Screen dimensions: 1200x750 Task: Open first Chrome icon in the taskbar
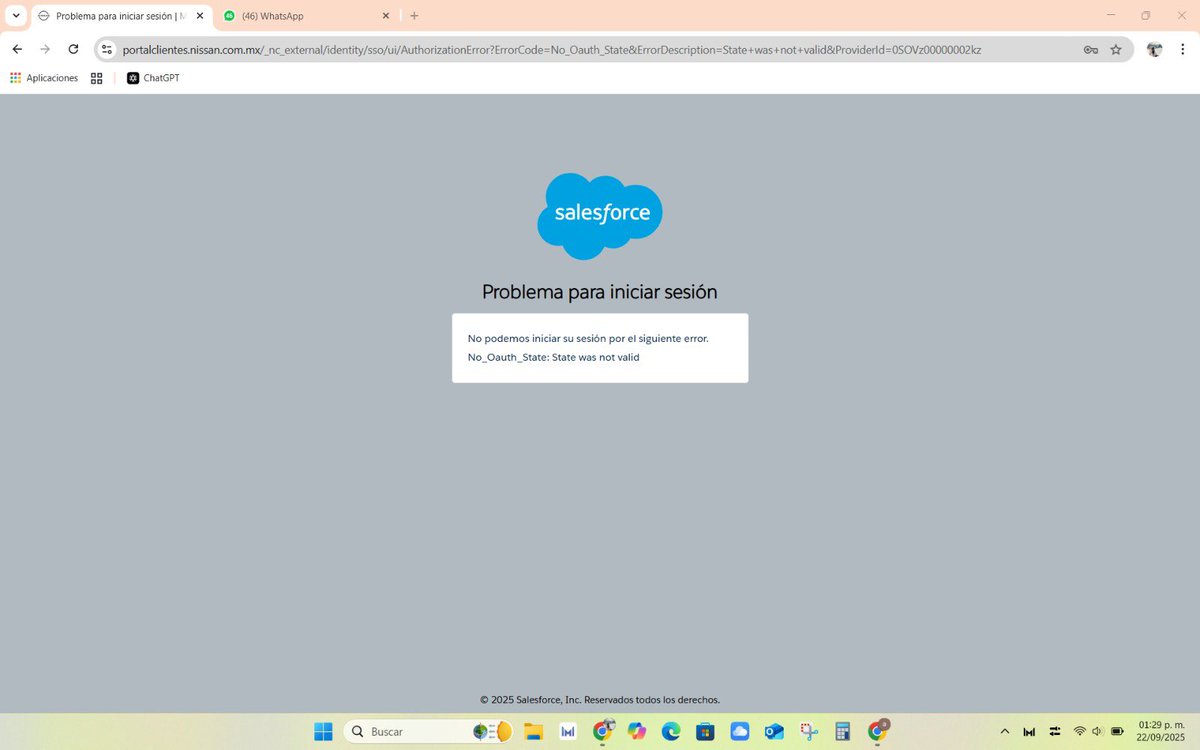coord(602,732)
